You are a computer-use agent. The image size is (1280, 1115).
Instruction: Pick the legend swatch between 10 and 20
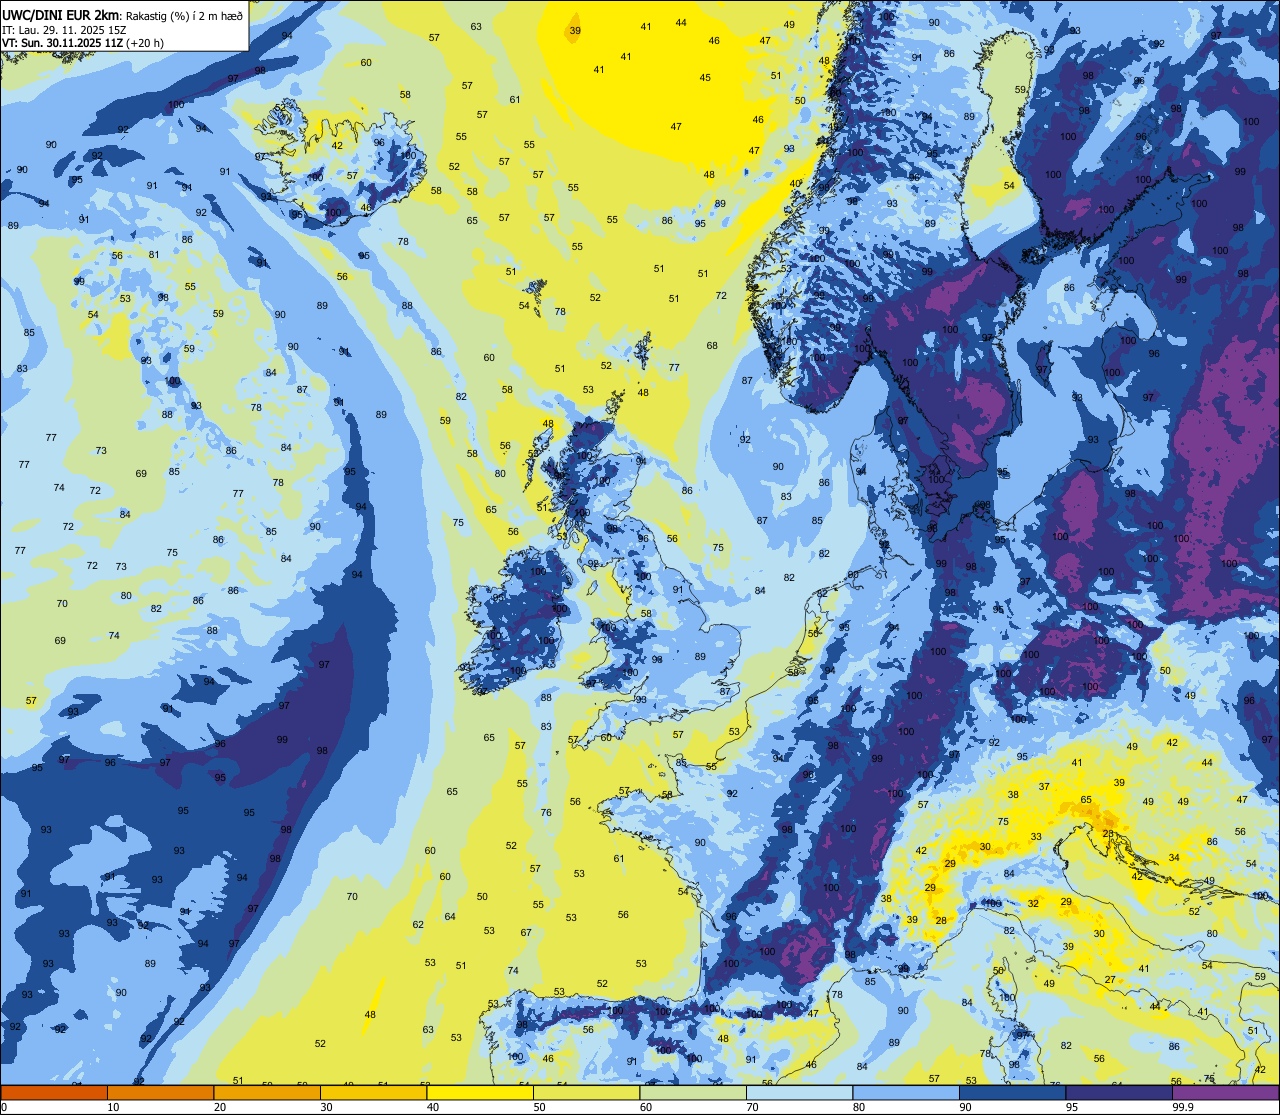[x=160, y=1092]
